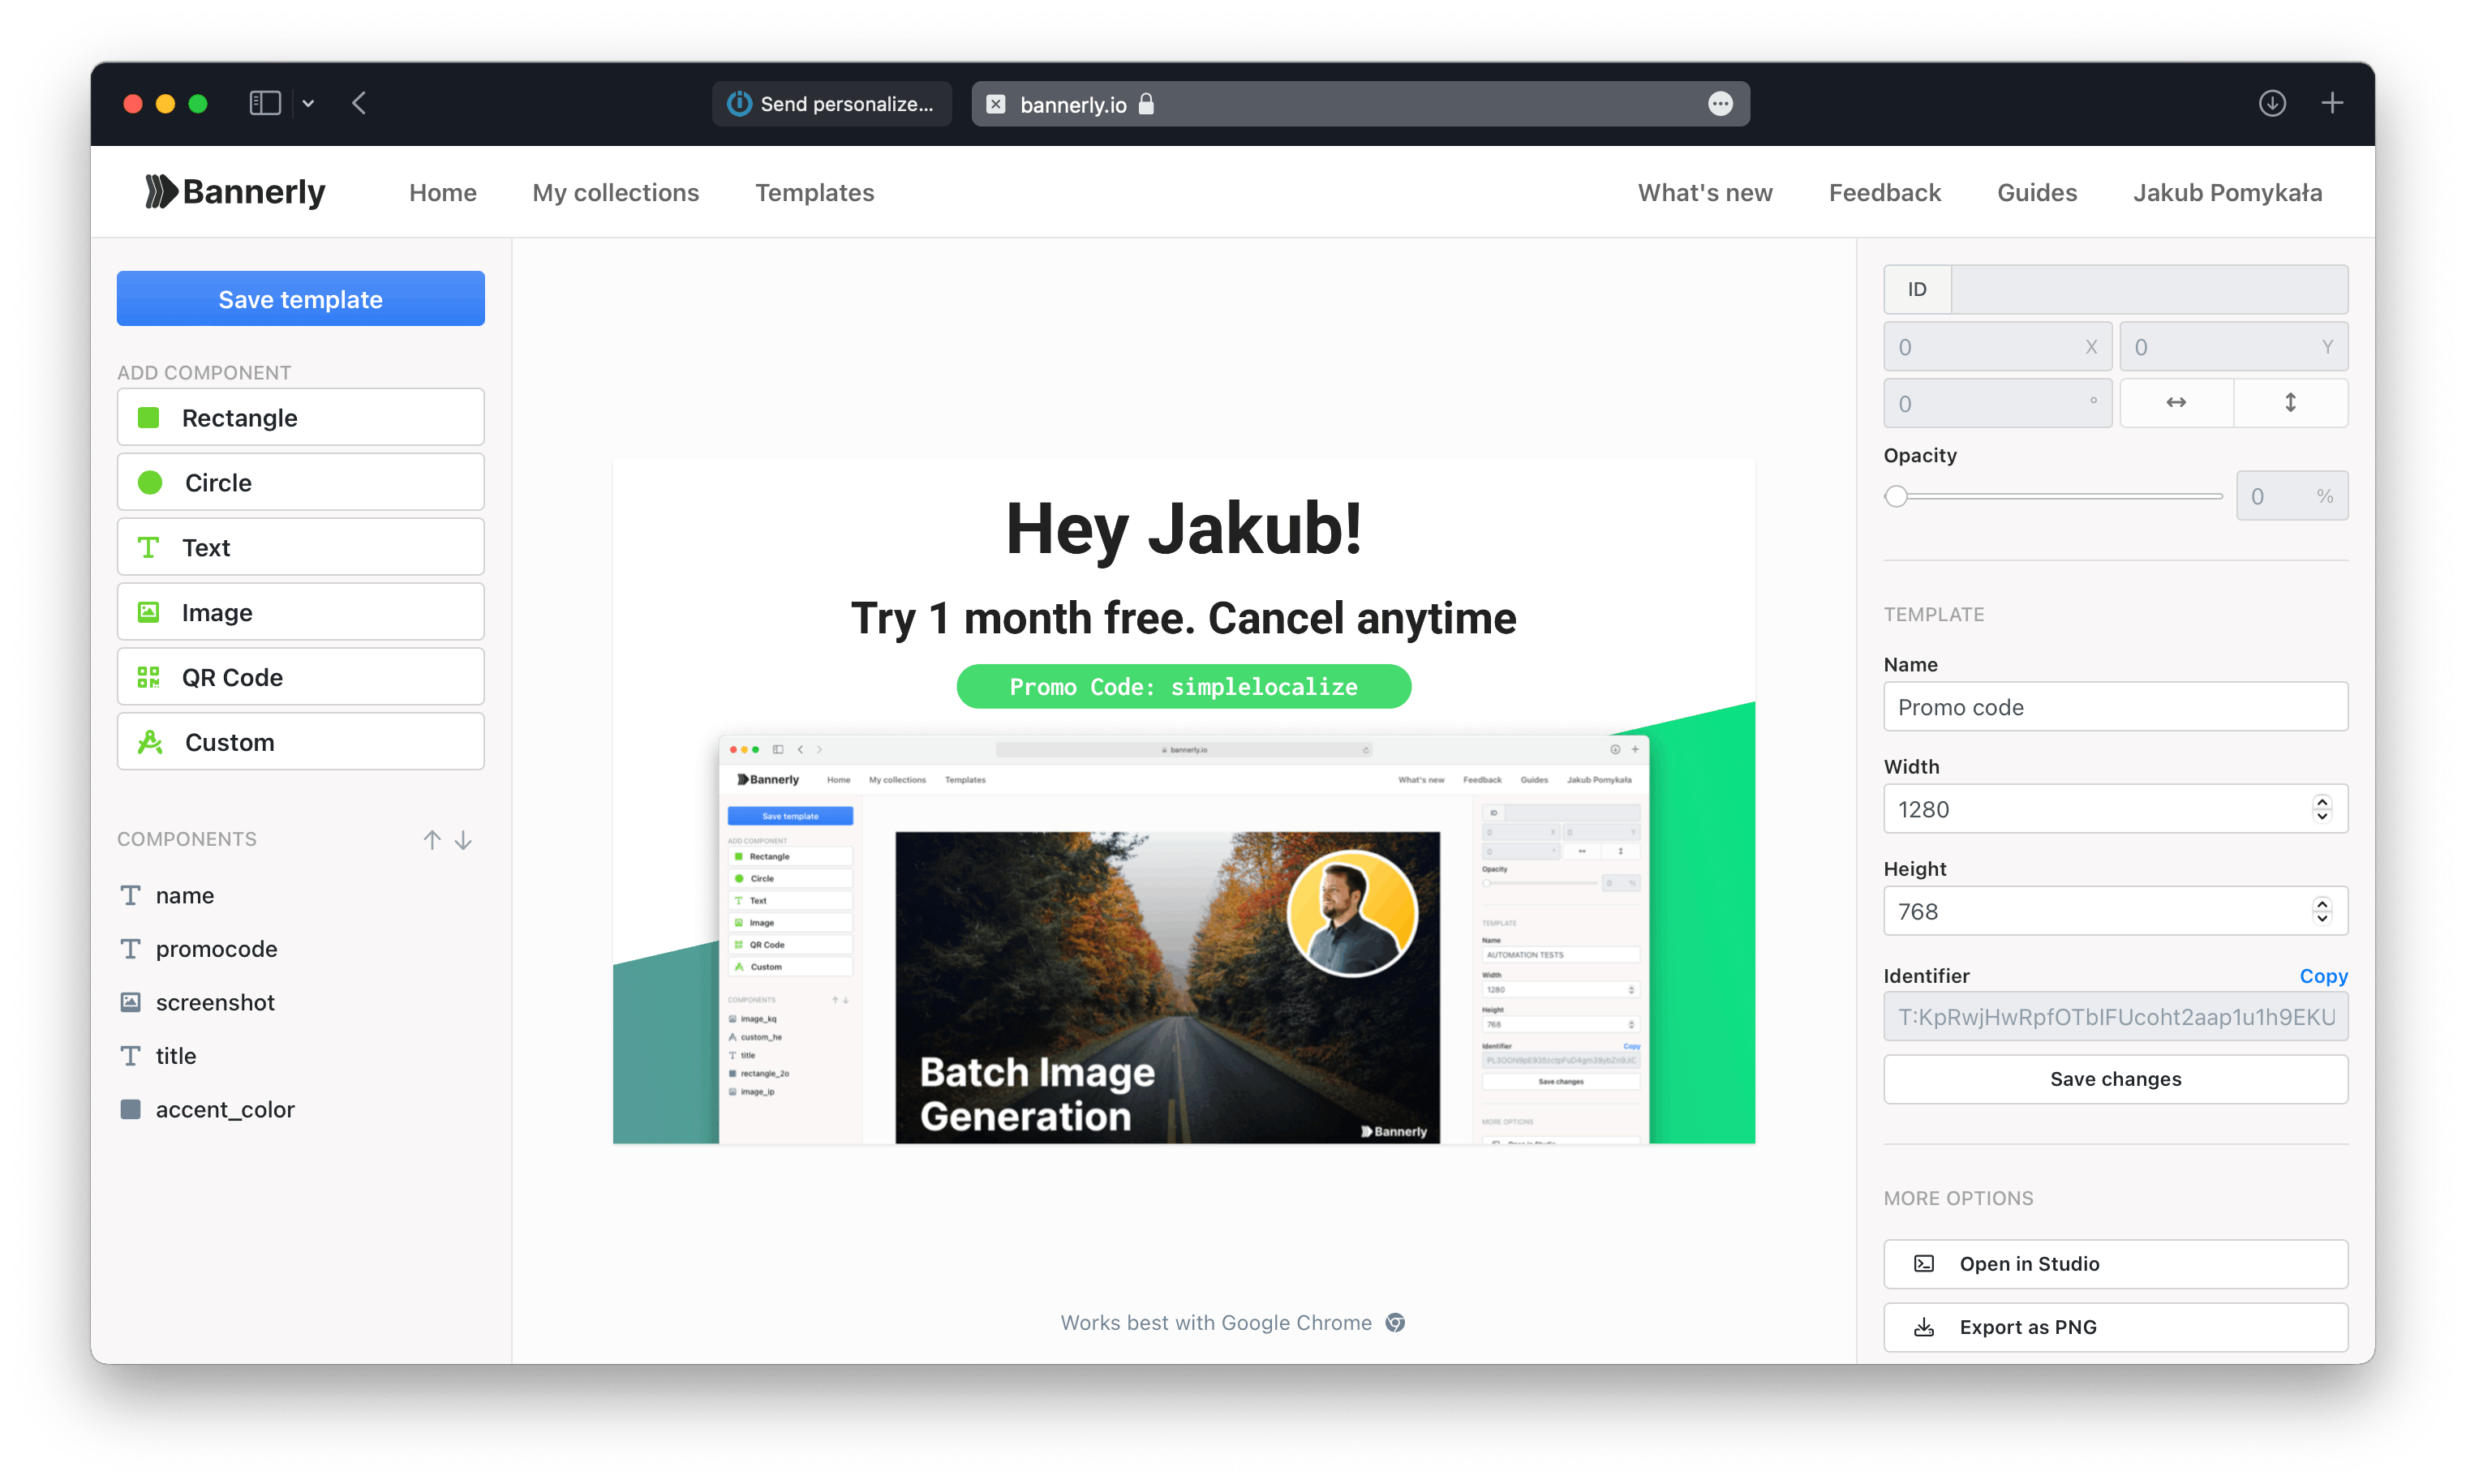The height and width of the screenshot is (1484, 2466).
Task: Click the Identifier field
Action: coord(2115,1017)
